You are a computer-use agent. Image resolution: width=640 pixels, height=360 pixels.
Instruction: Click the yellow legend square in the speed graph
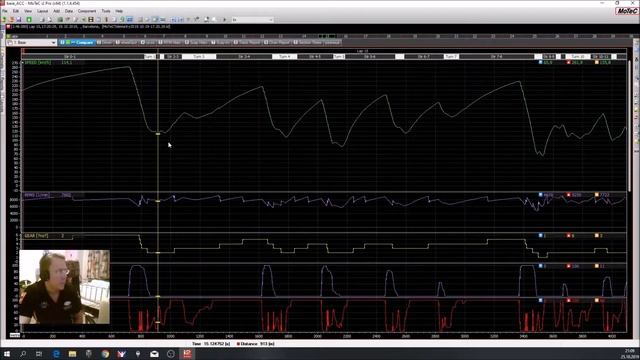point(597,62)
